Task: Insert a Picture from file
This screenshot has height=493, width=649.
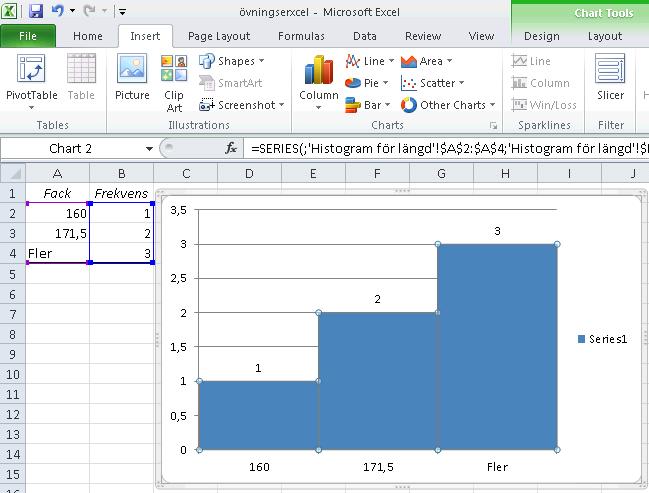Action: (132, 77)
